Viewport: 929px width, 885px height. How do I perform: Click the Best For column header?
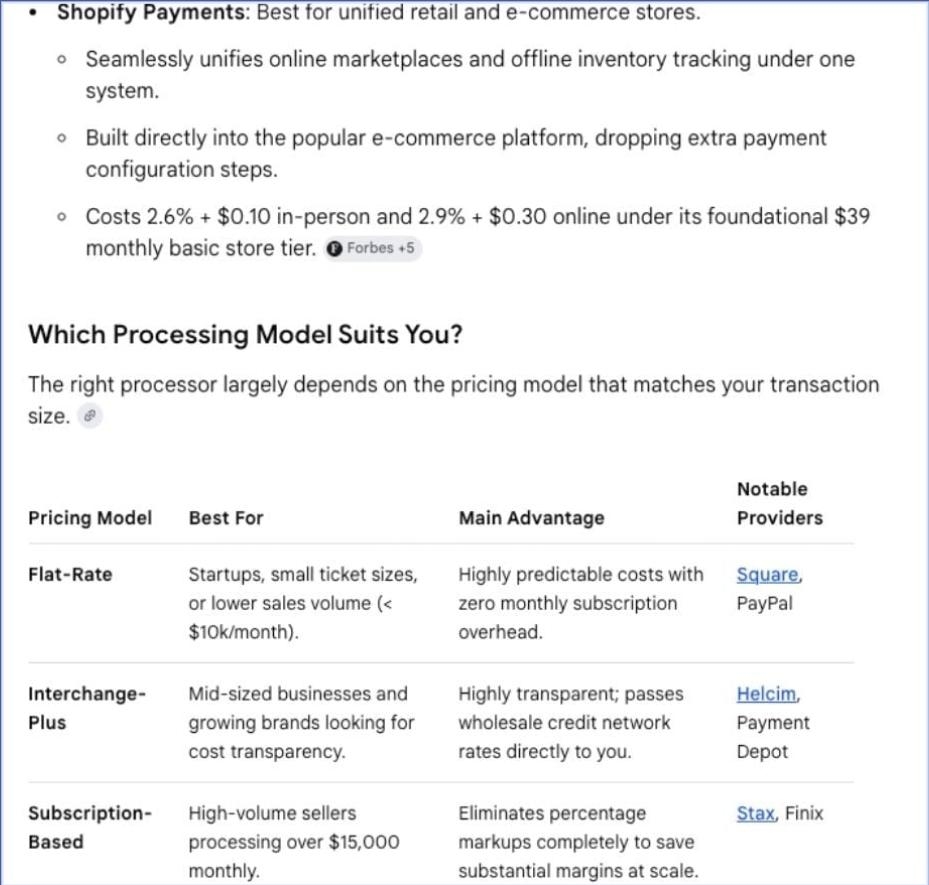pyautogui.click(x=226, y=518)
